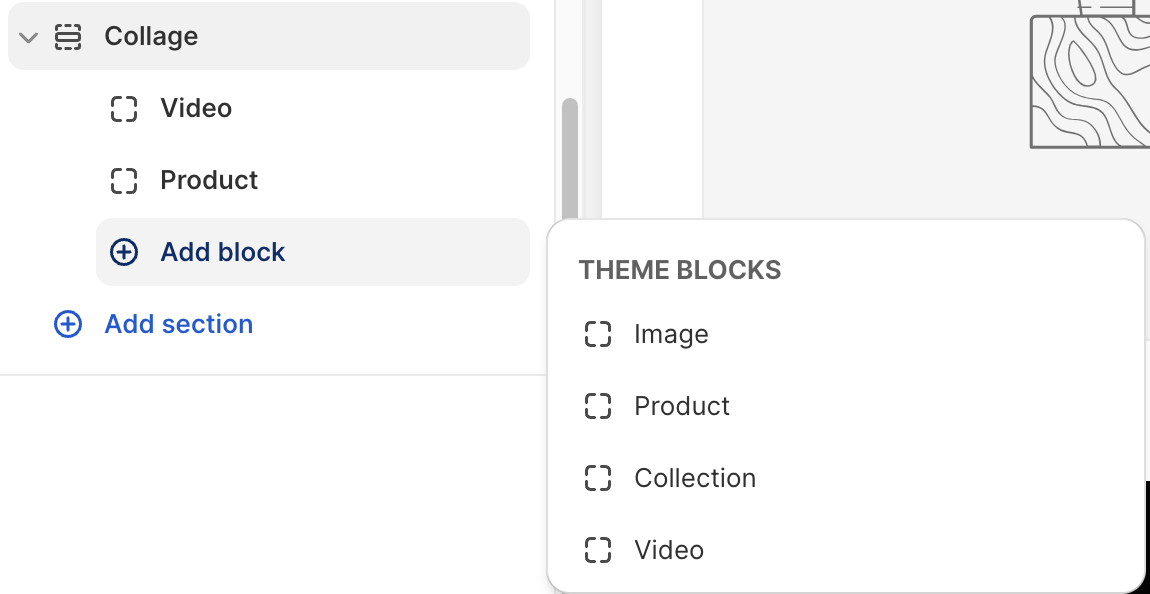
Task: Select the Video block under Collage
Action: tap(196, 109)
